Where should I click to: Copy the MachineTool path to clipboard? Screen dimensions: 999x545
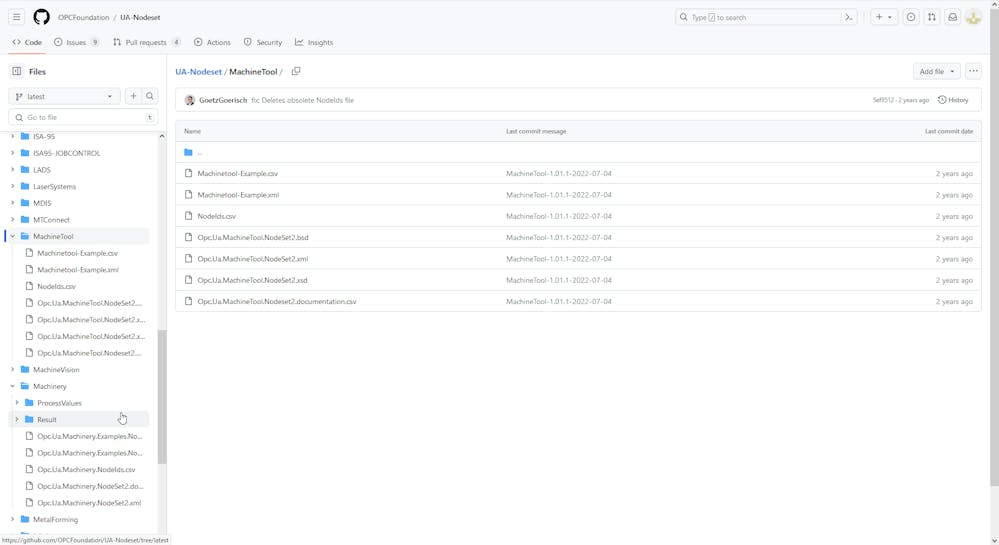(296, 71)
